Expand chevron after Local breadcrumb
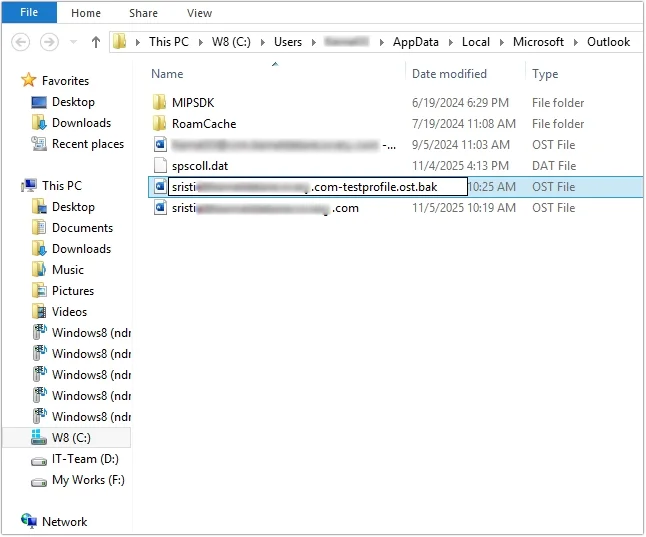This screenshot has width=646, height=537. [501, 42]
